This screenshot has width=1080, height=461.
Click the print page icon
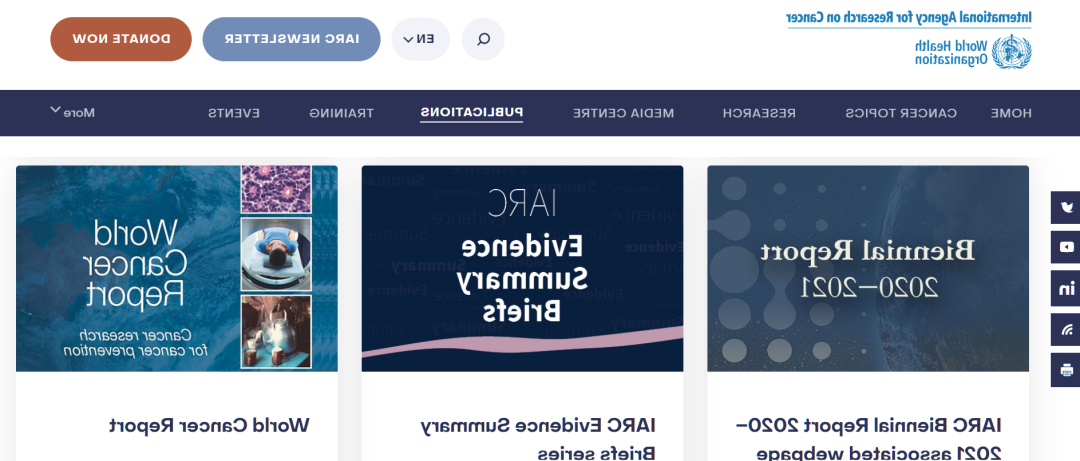(1066, 370)
